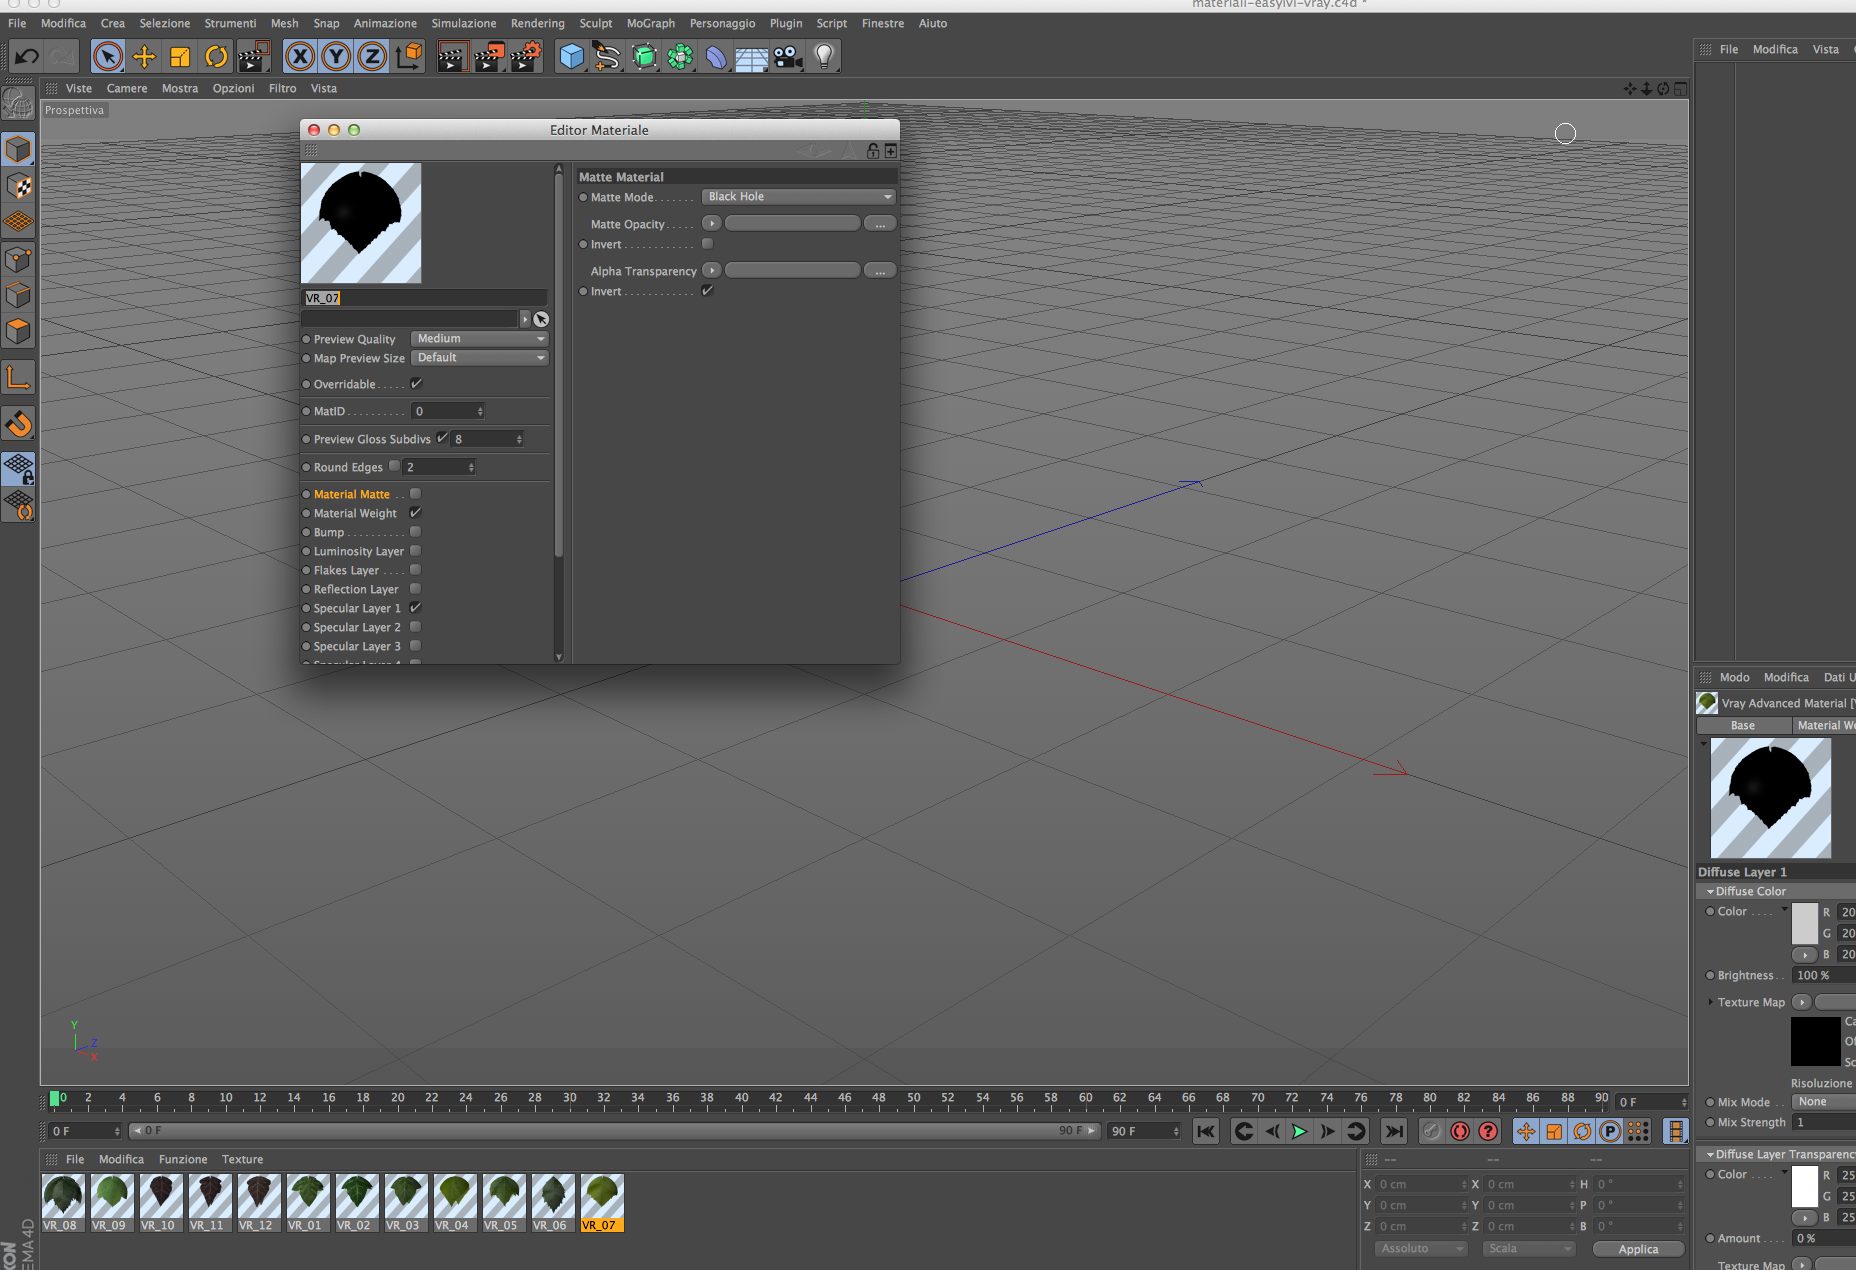The width and height of the screenshot is (1856, 1270).
Task: Click the Undo arrow icon
Action: 27,56
